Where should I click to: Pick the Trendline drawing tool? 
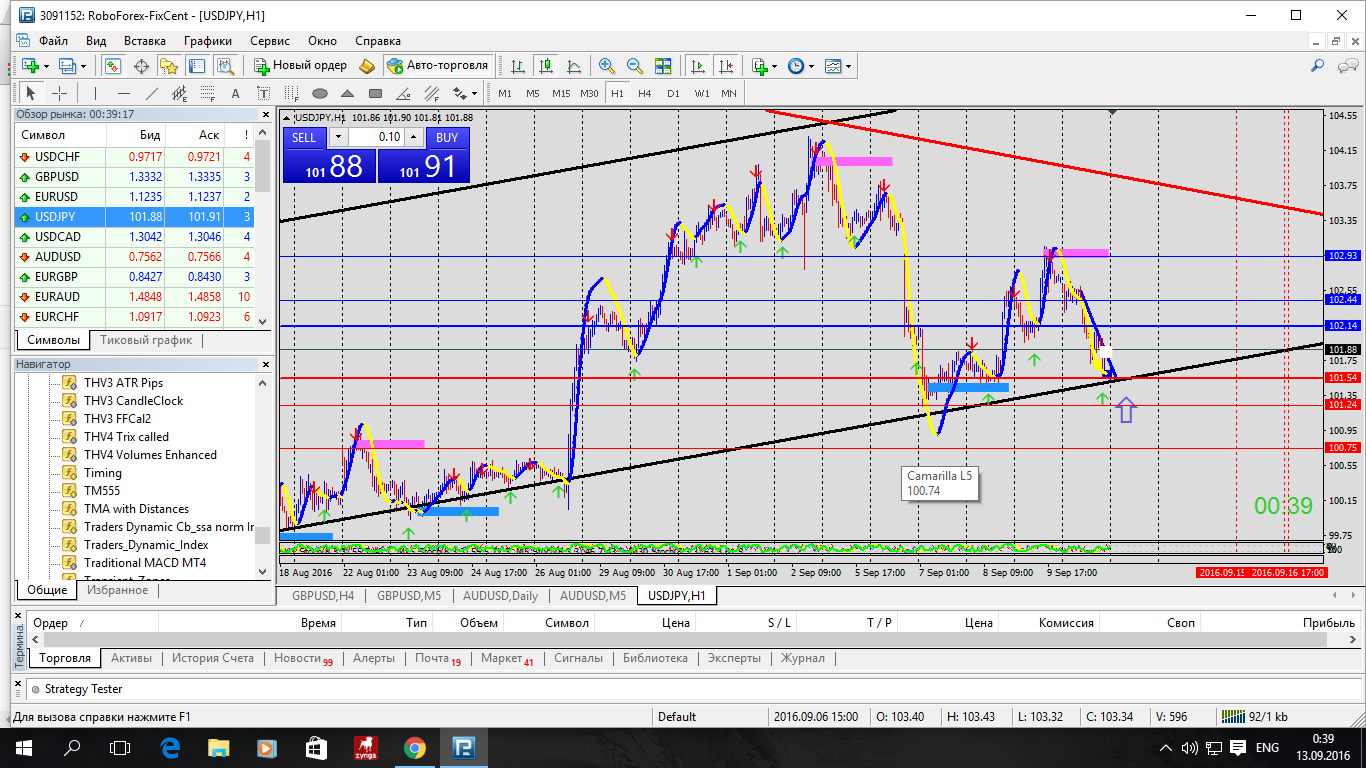click(152, 94)
